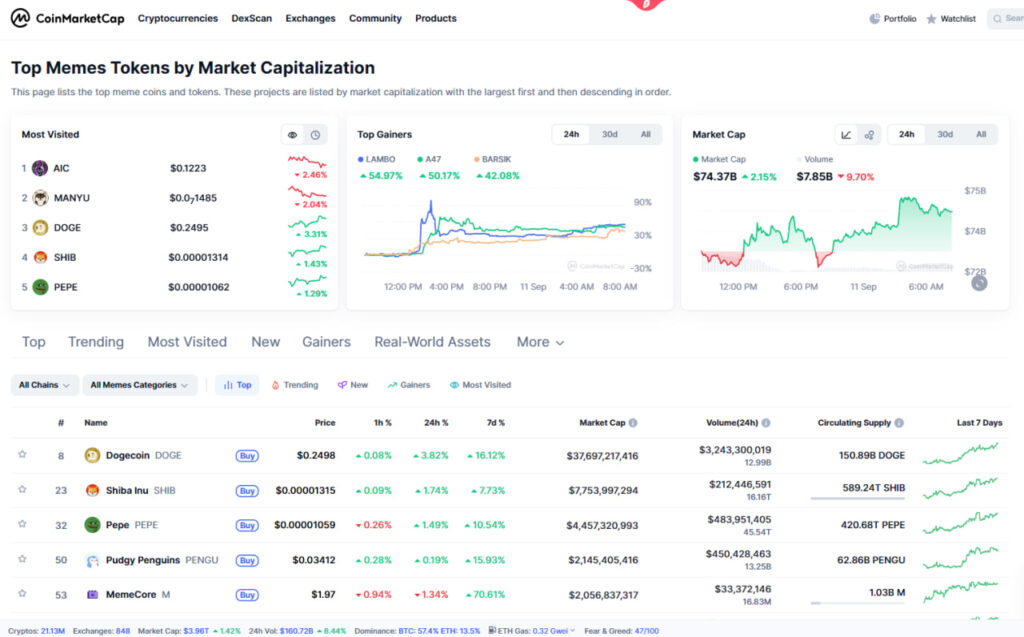Click Volume(24h) info icon
Image resolution: width=1024 pixels, height=637 pixels.
pos(766,423)
